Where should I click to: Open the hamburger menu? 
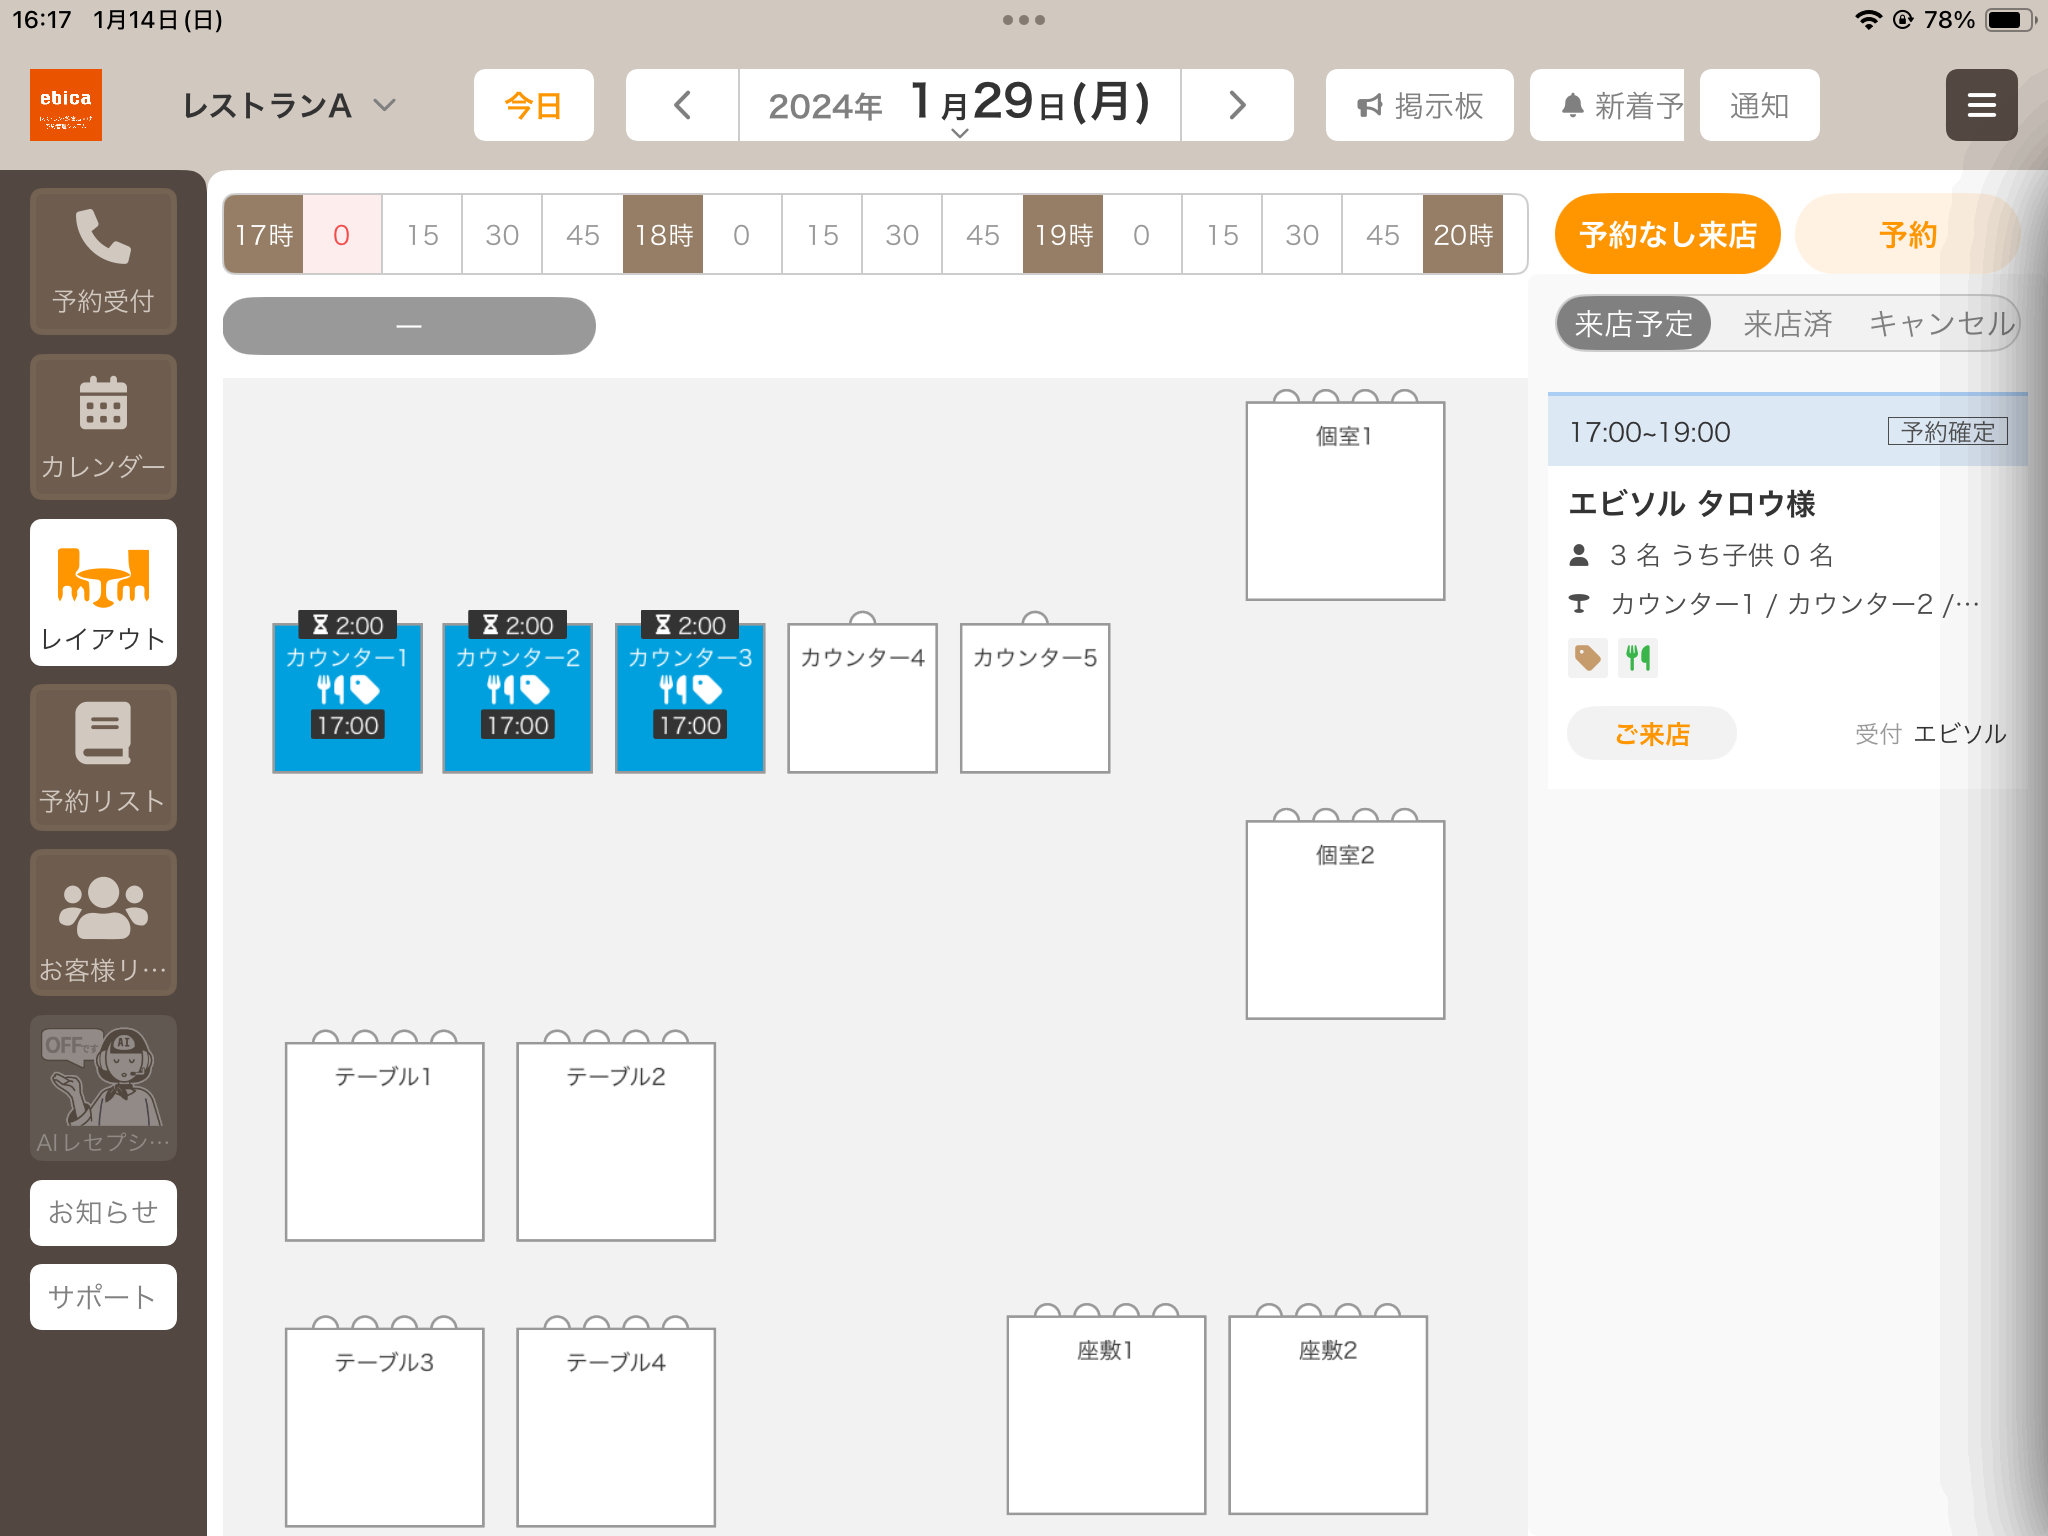(1981, 105)
